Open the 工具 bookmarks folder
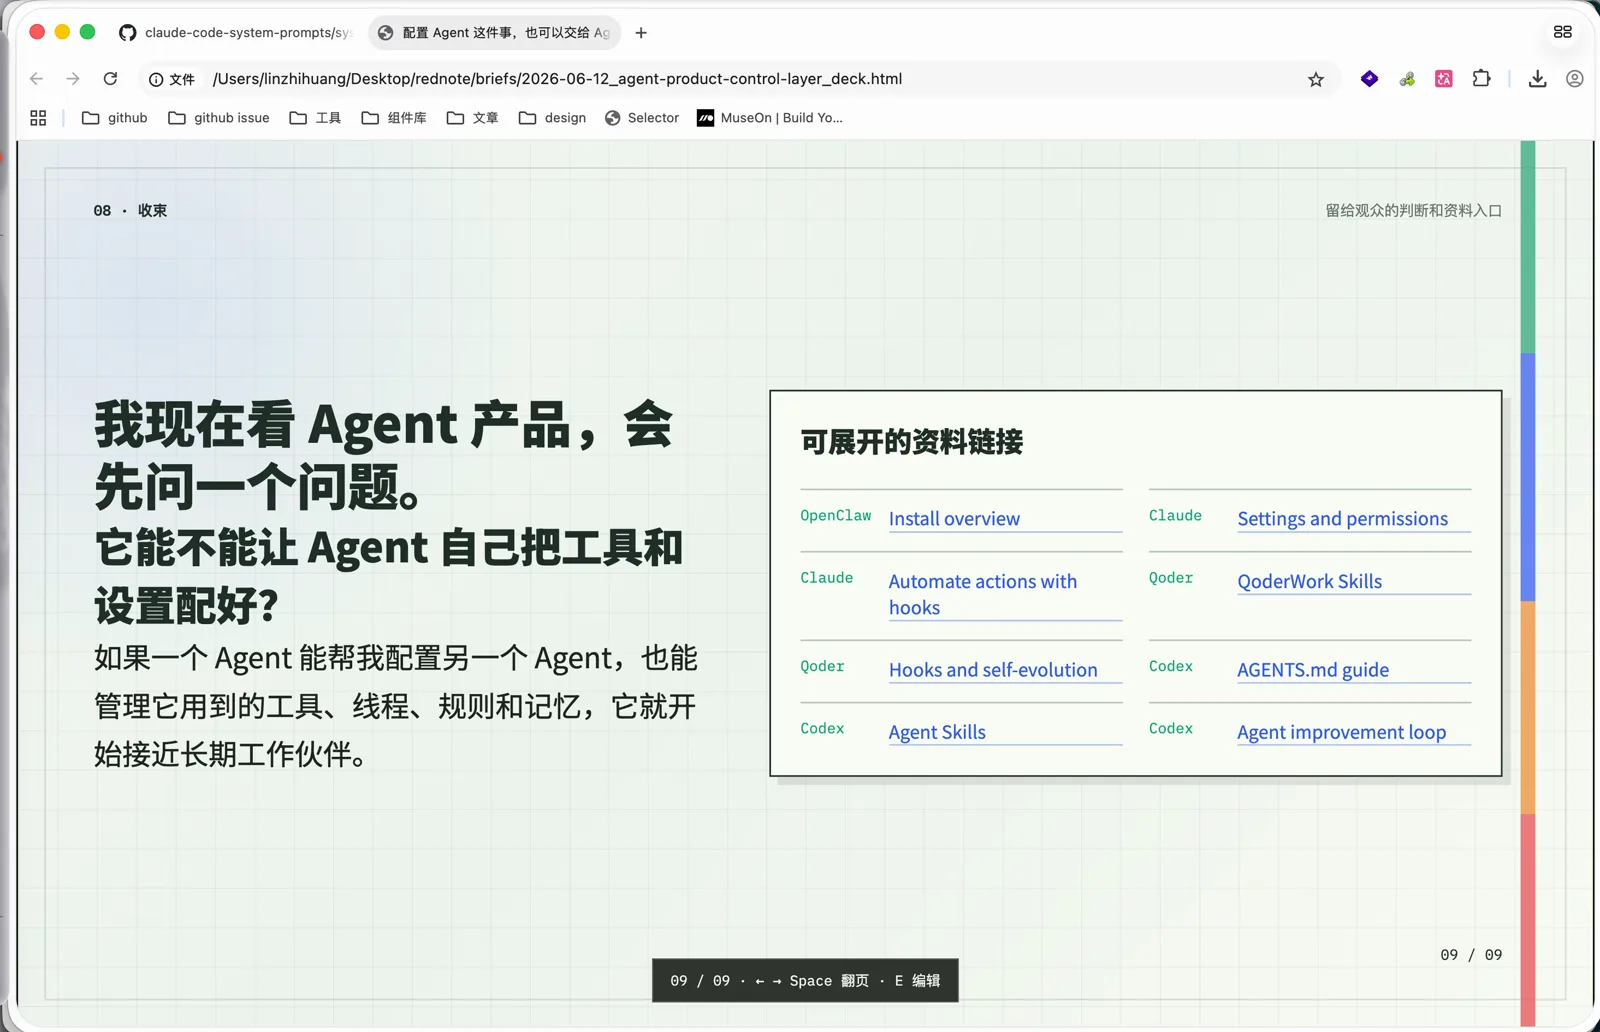The image size is (1600, 1032). (x=315, y=118)
